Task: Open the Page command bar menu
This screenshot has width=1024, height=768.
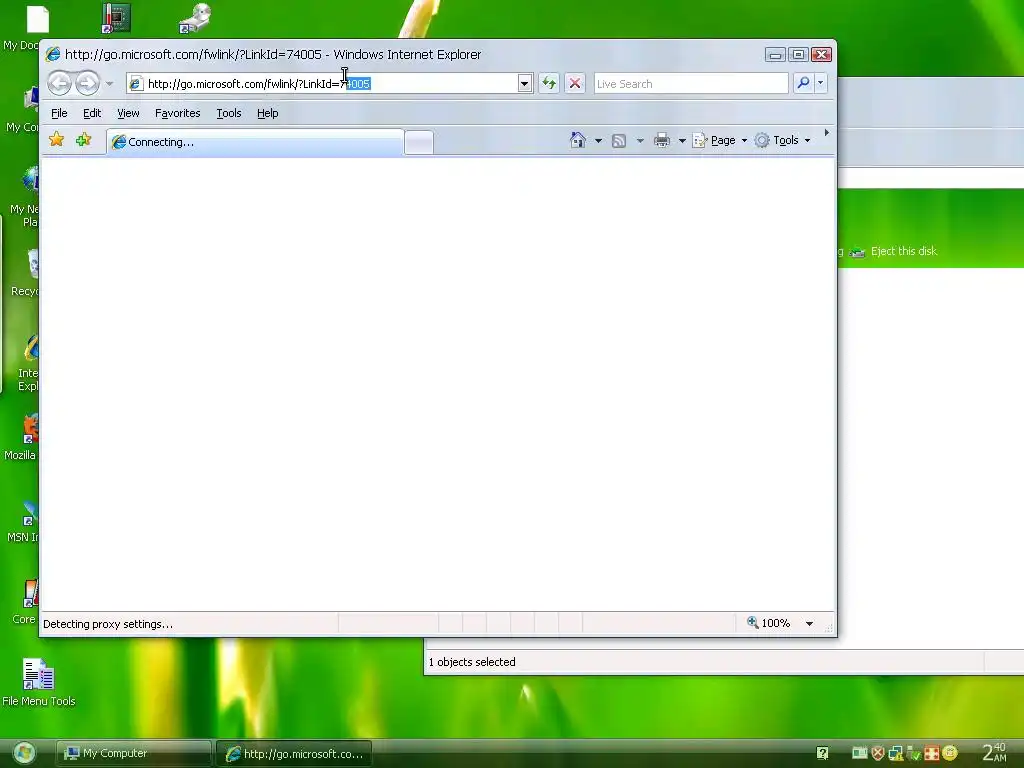Action: [720, 140]
